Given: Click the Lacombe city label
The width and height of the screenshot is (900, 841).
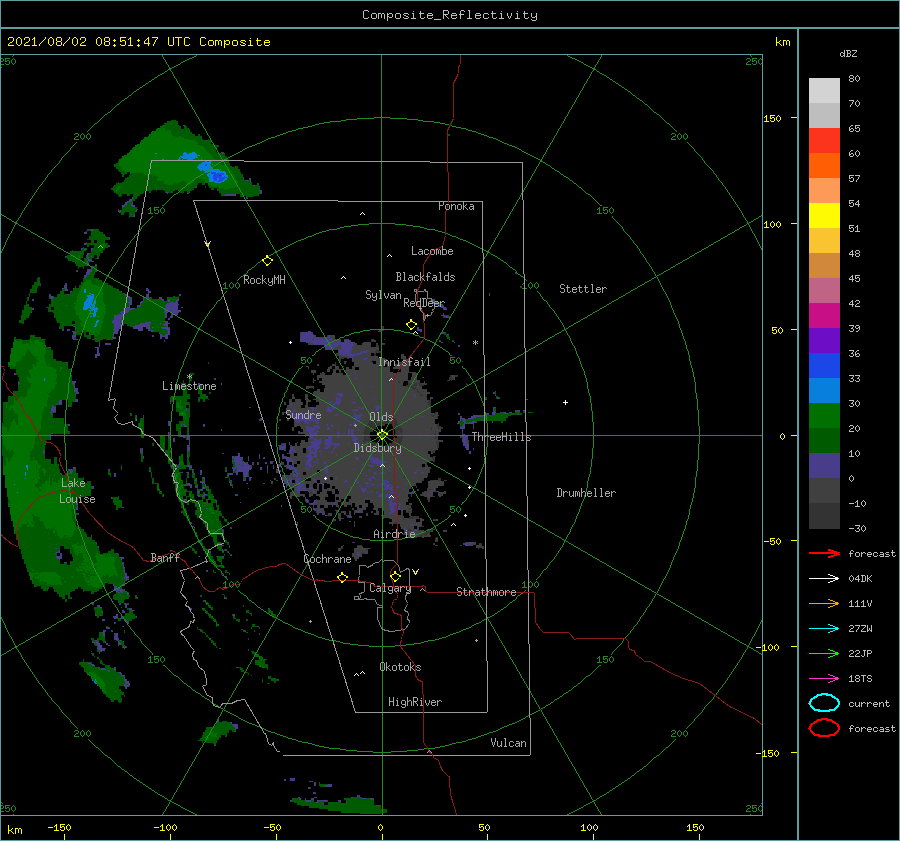Looking at the screenshot, I should click(x=432, y=251).
